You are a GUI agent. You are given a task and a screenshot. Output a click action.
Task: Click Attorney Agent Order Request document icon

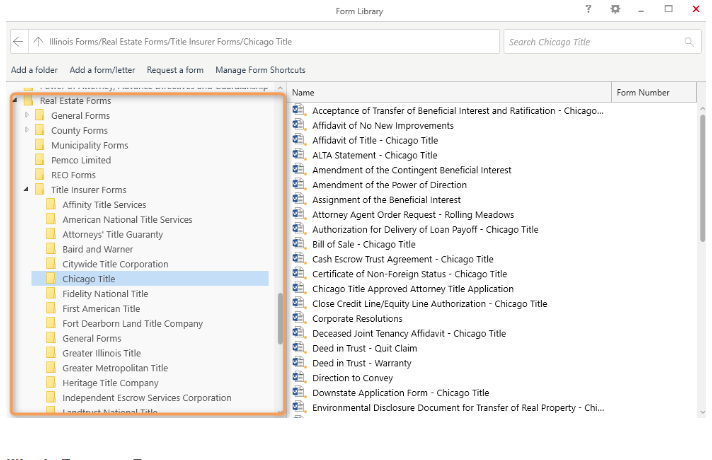(298, 214)
